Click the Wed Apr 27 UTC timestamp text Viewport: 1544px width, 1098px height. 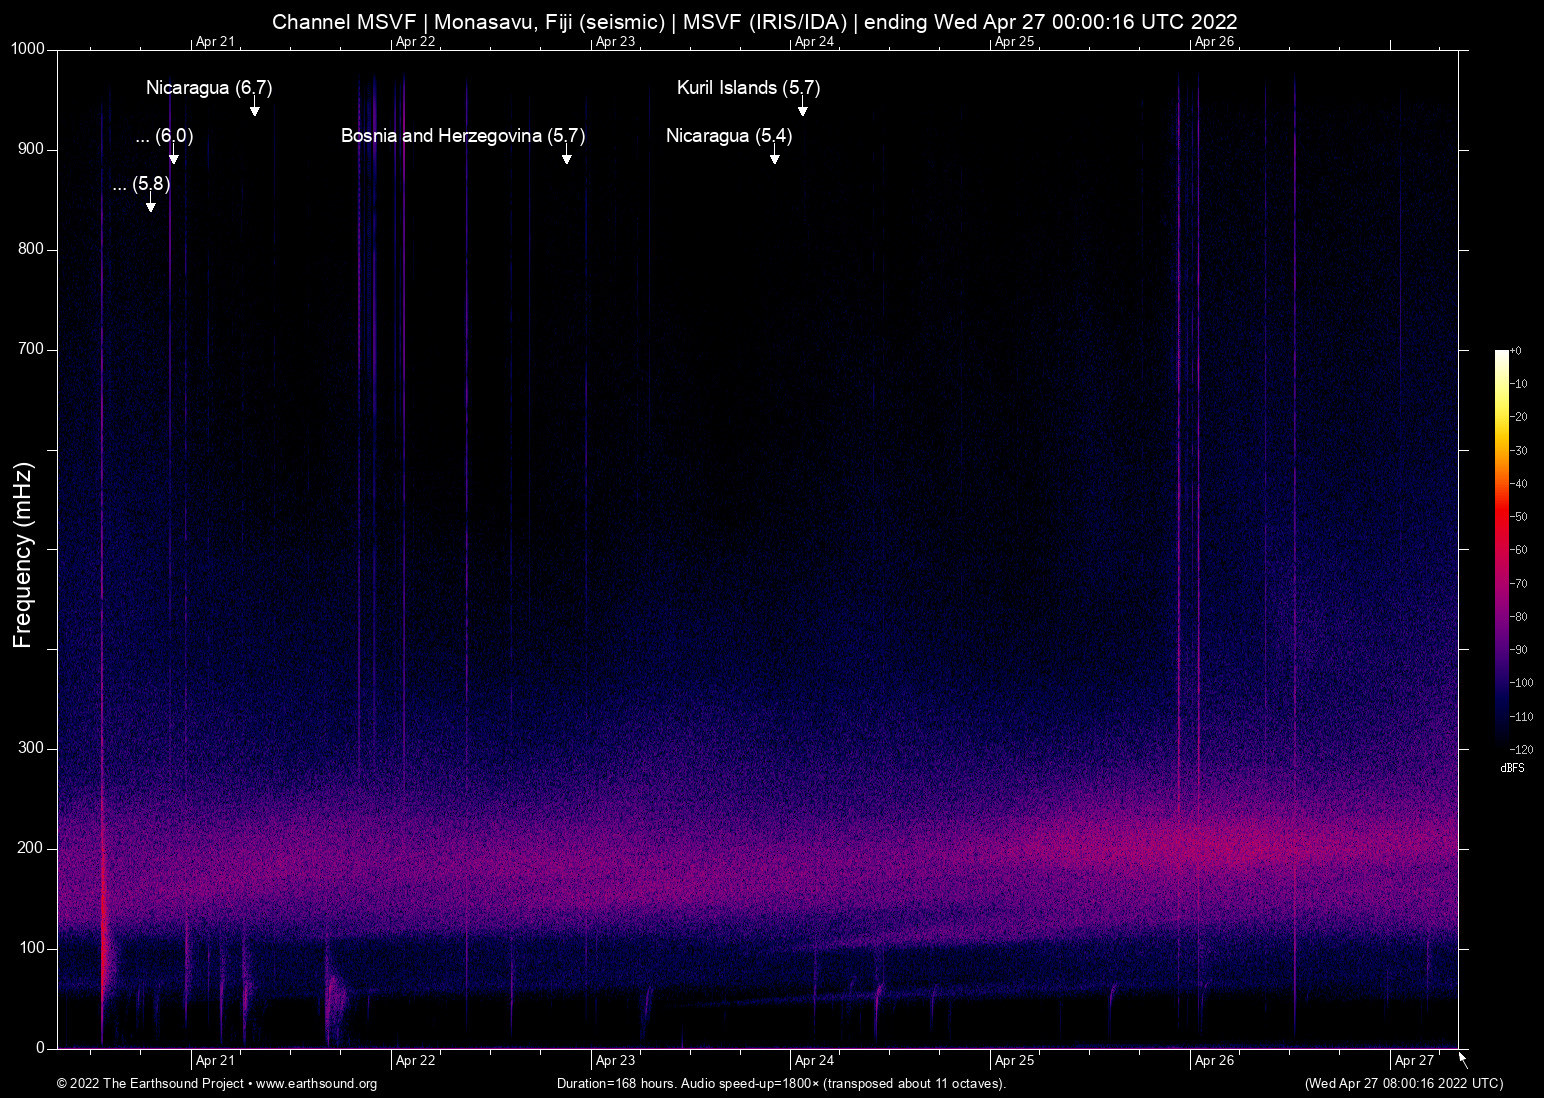(x=1402, y=1084)
